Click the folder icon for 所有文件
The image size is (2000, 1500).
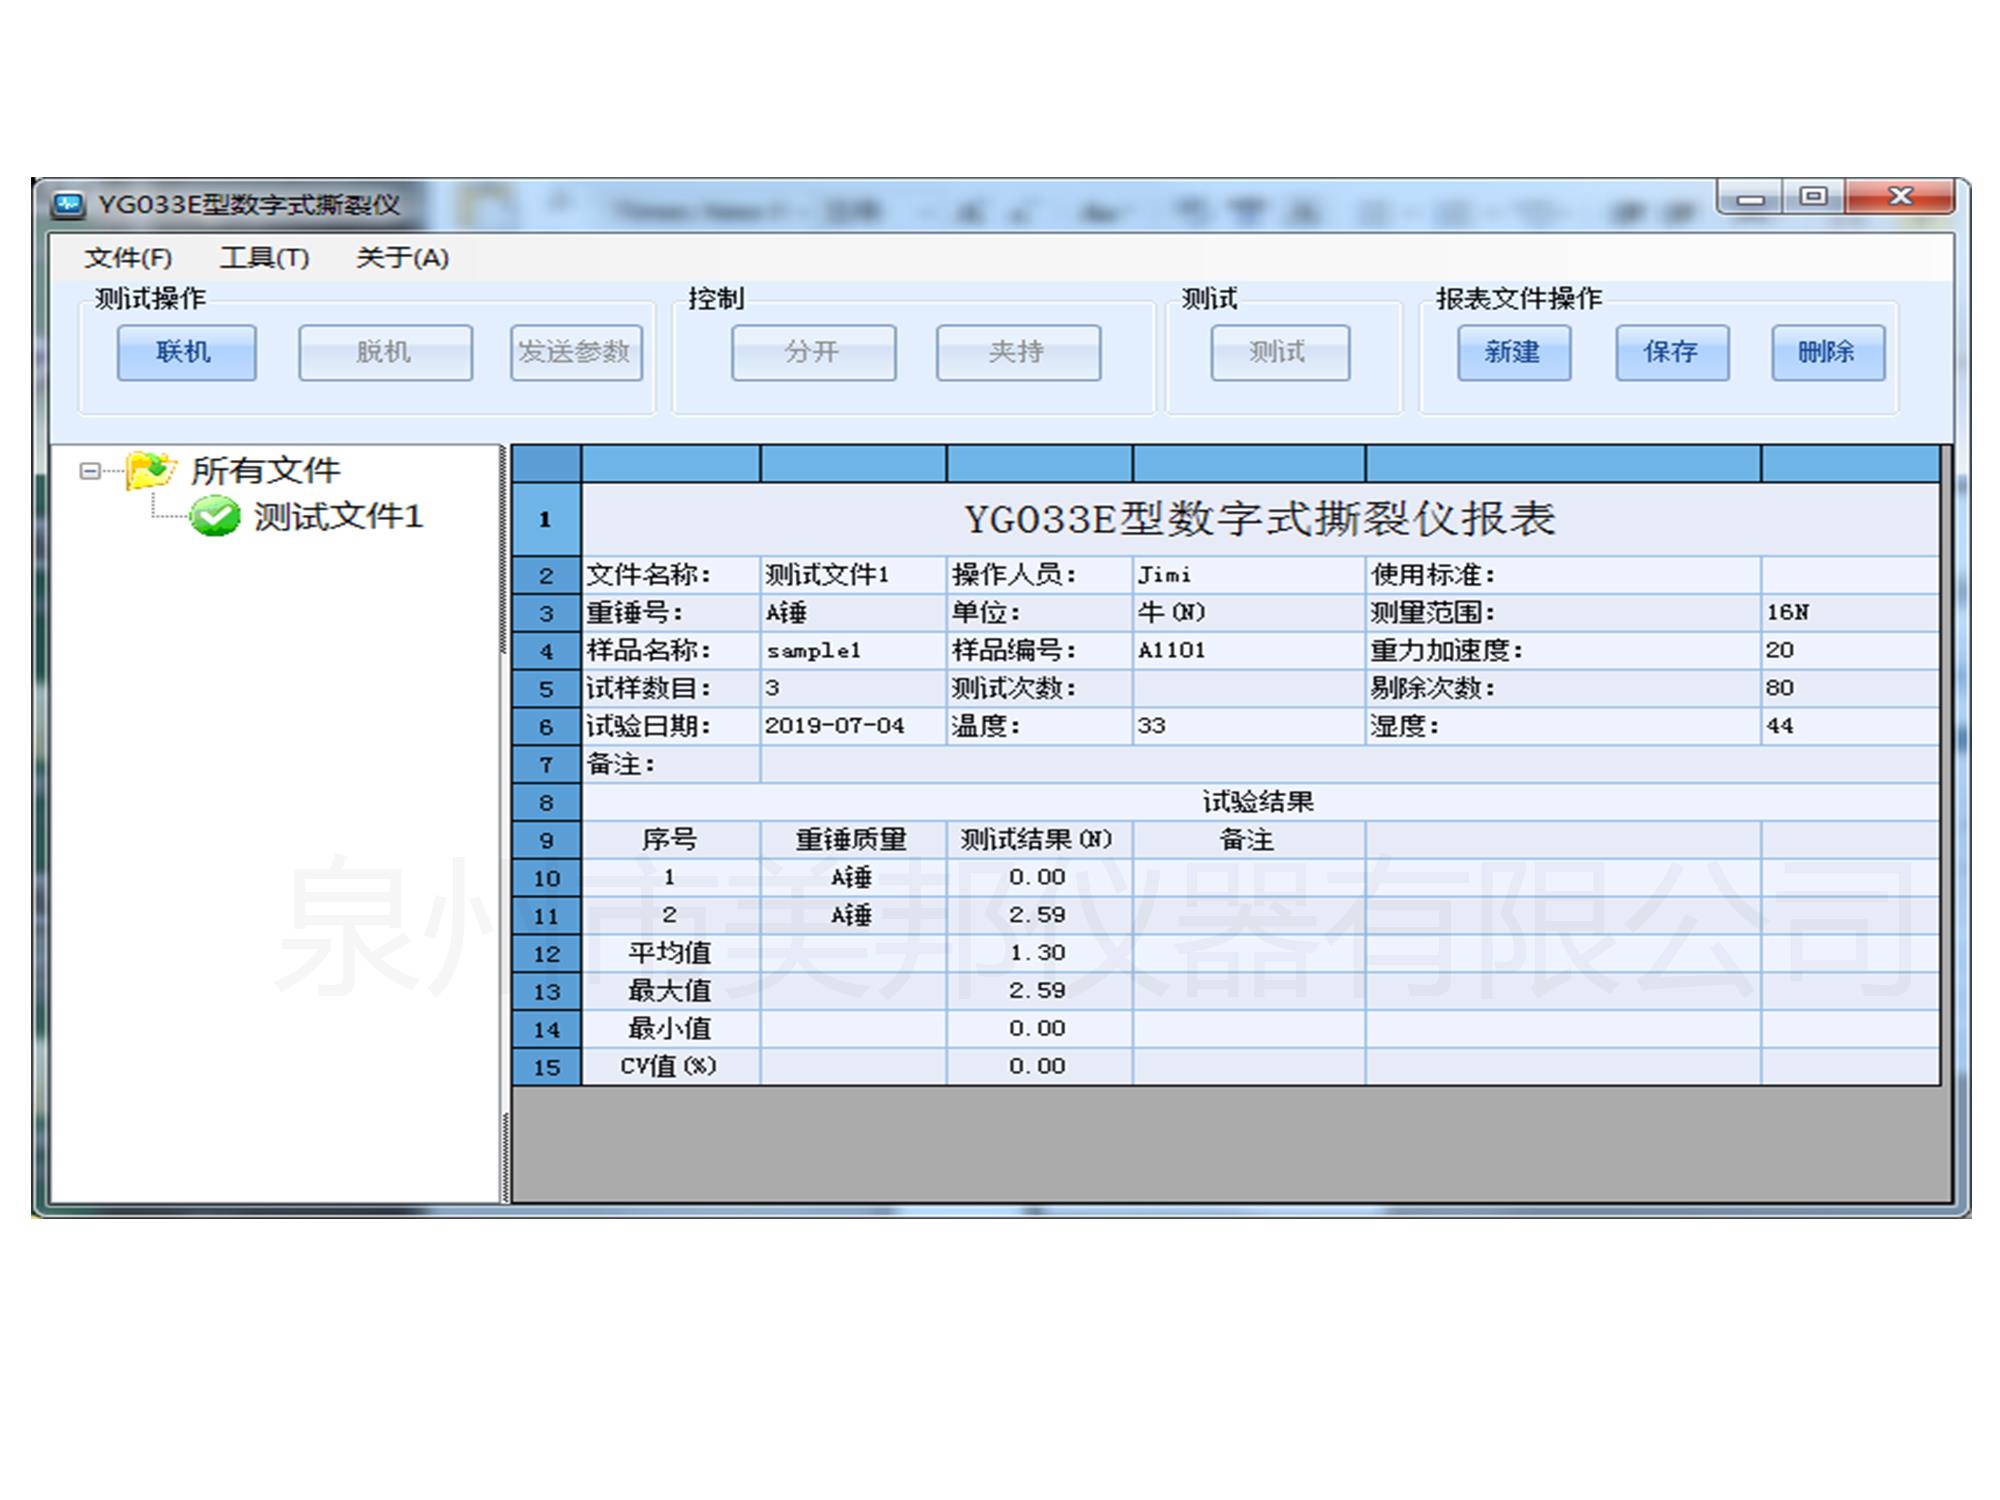150,470
